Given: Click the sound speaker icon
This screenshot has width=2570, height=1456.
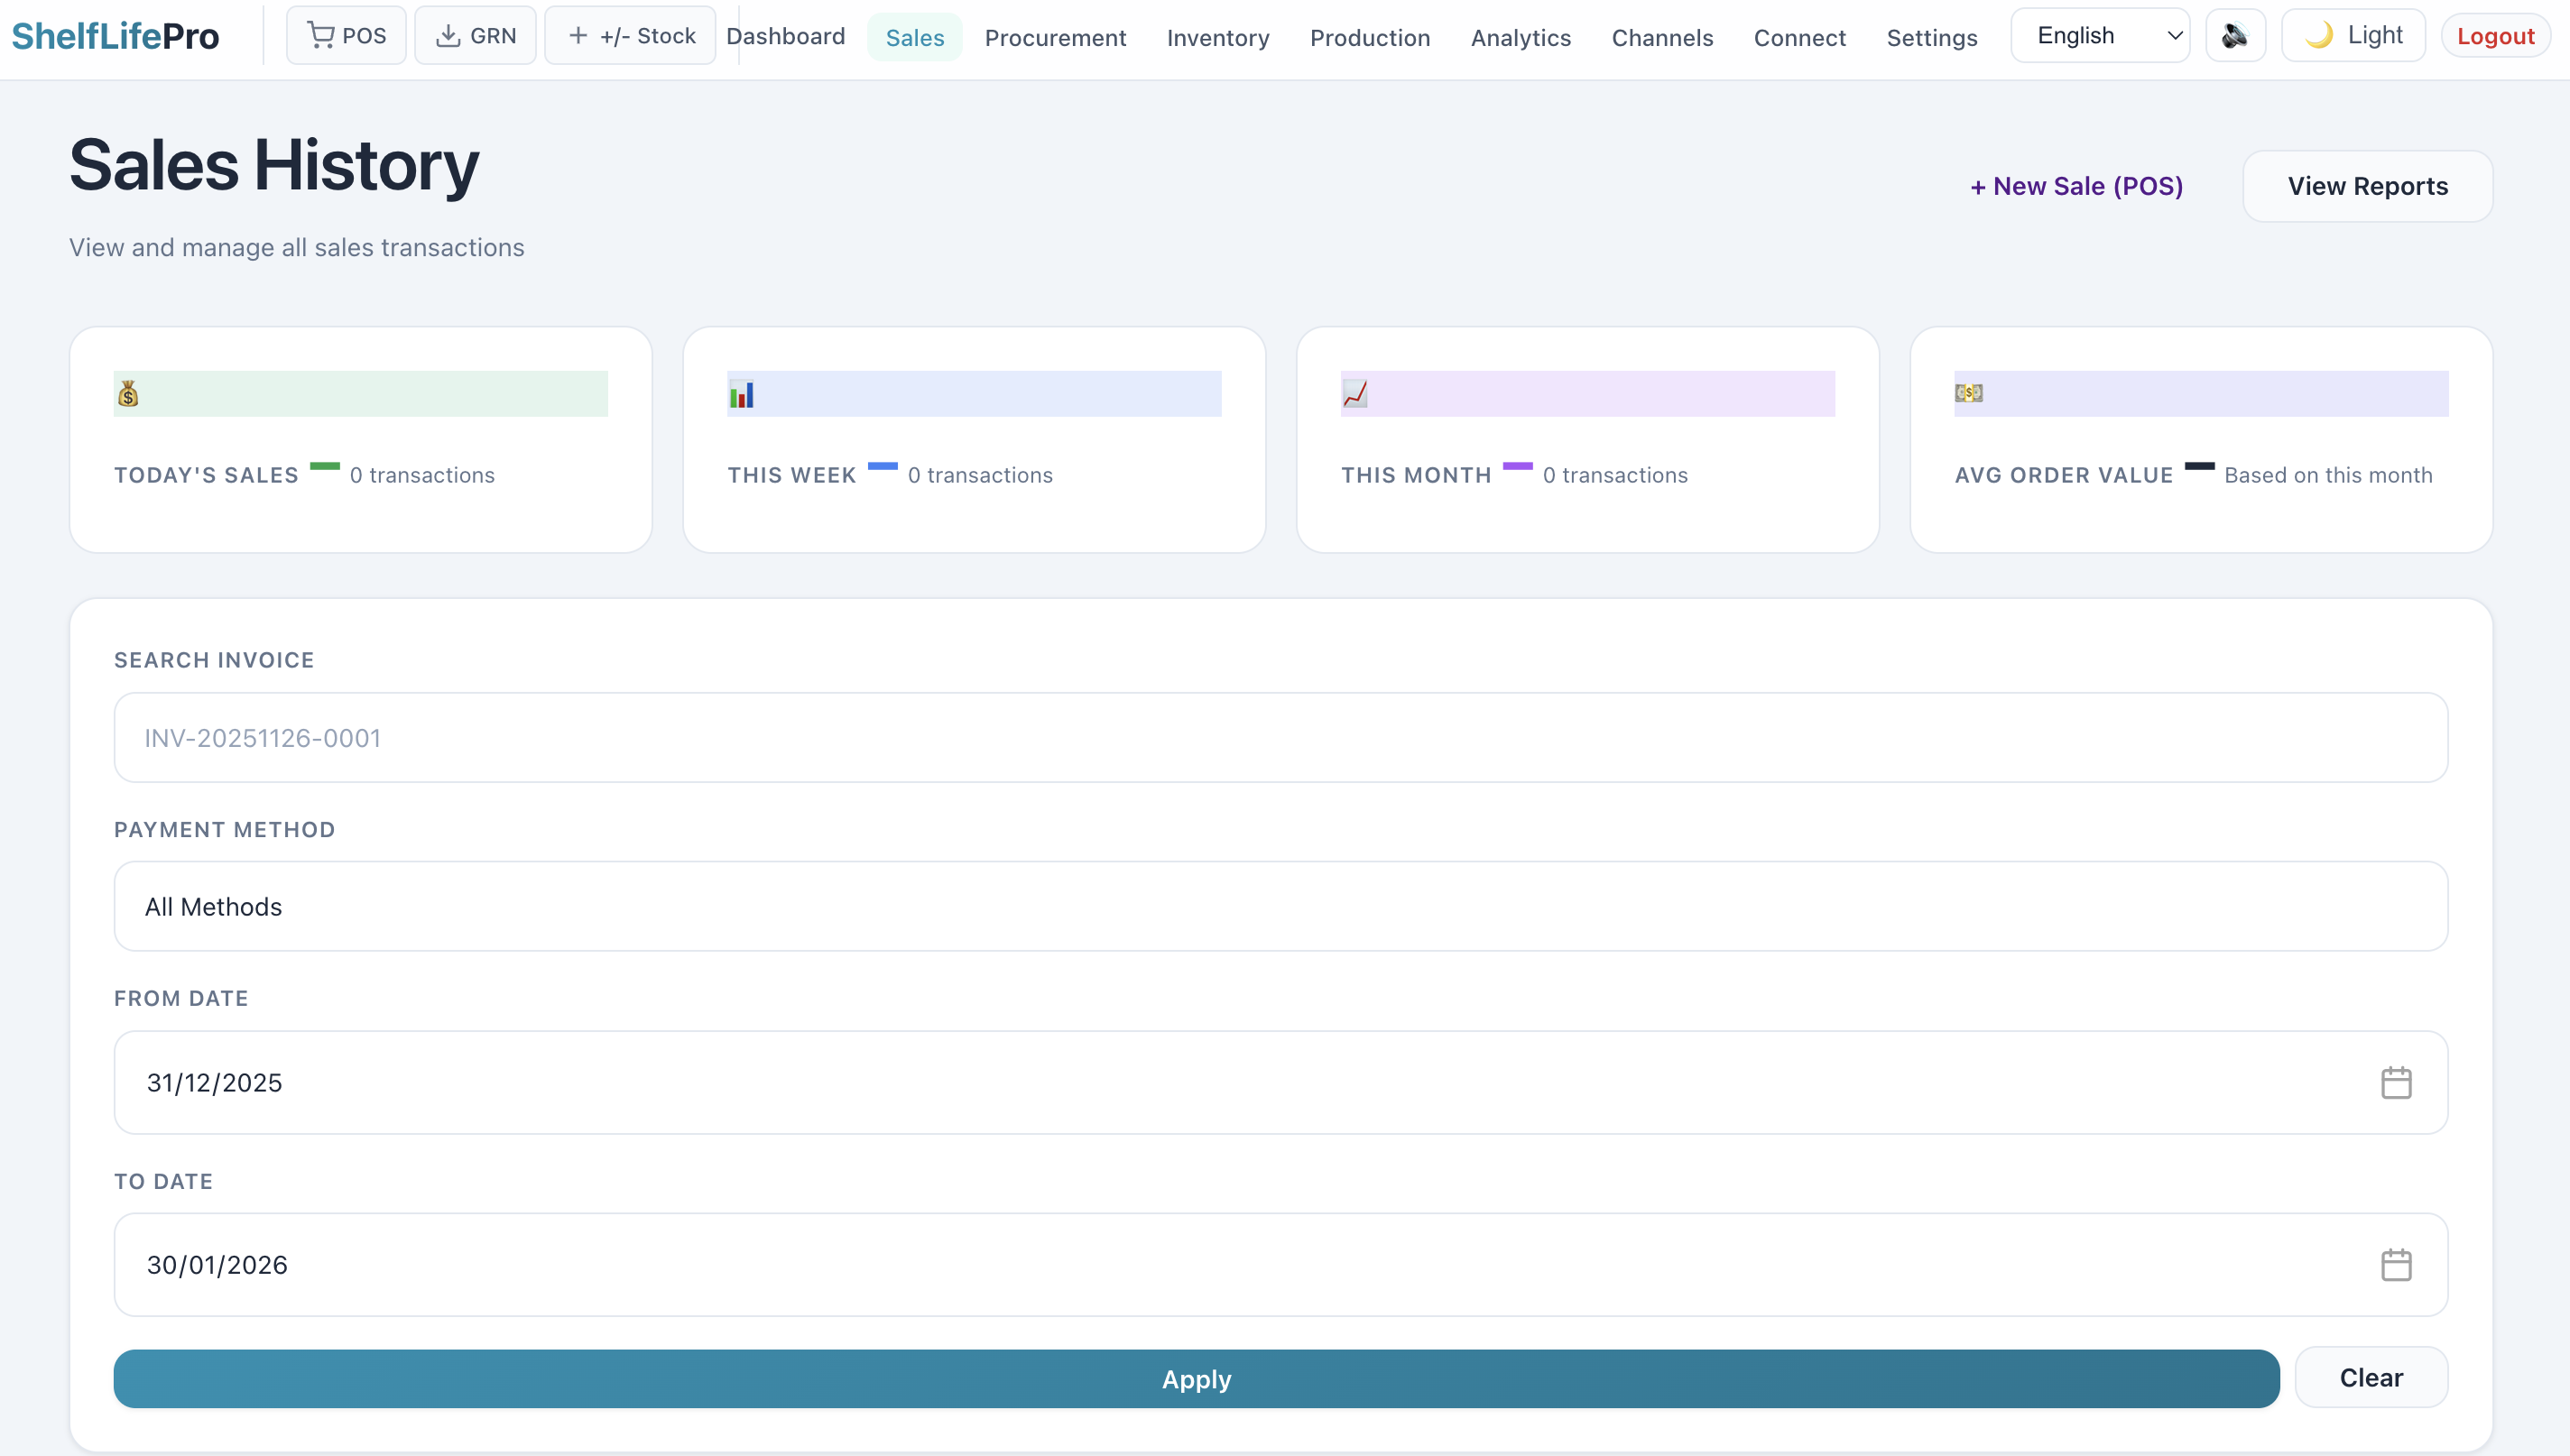Looking at the screenshot, I should coord(2234,36).
